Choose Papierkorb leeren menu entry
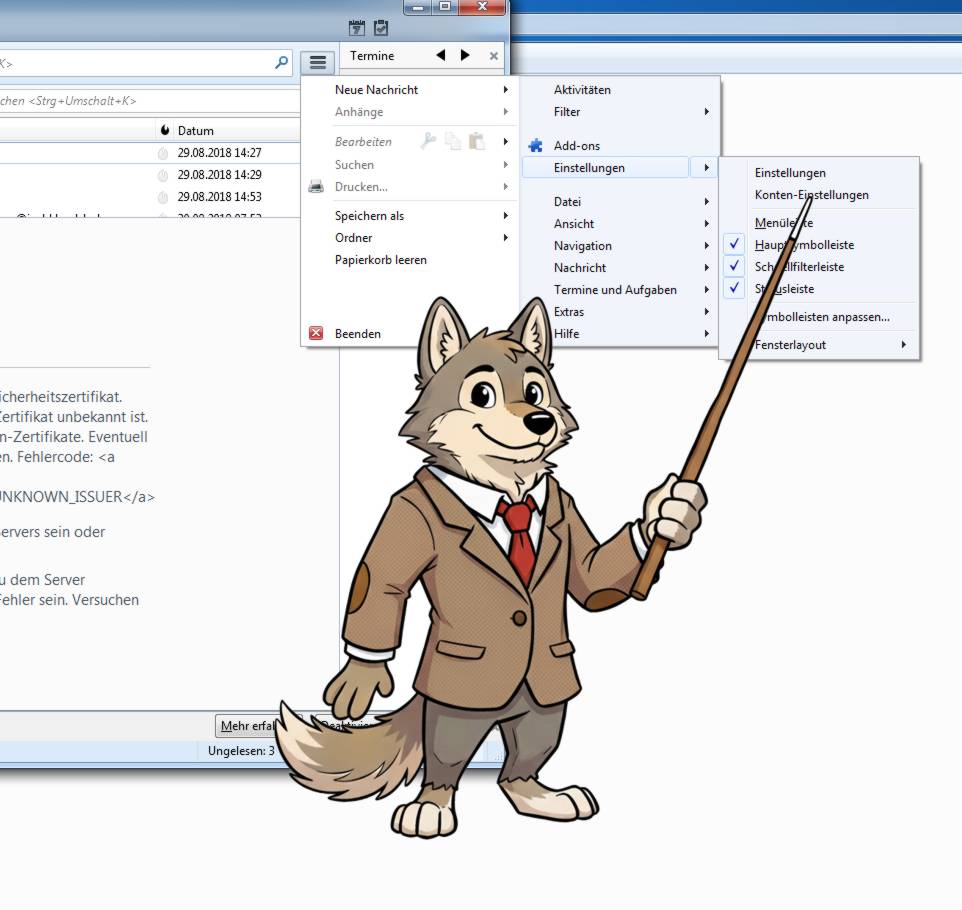 pos(381,260)
